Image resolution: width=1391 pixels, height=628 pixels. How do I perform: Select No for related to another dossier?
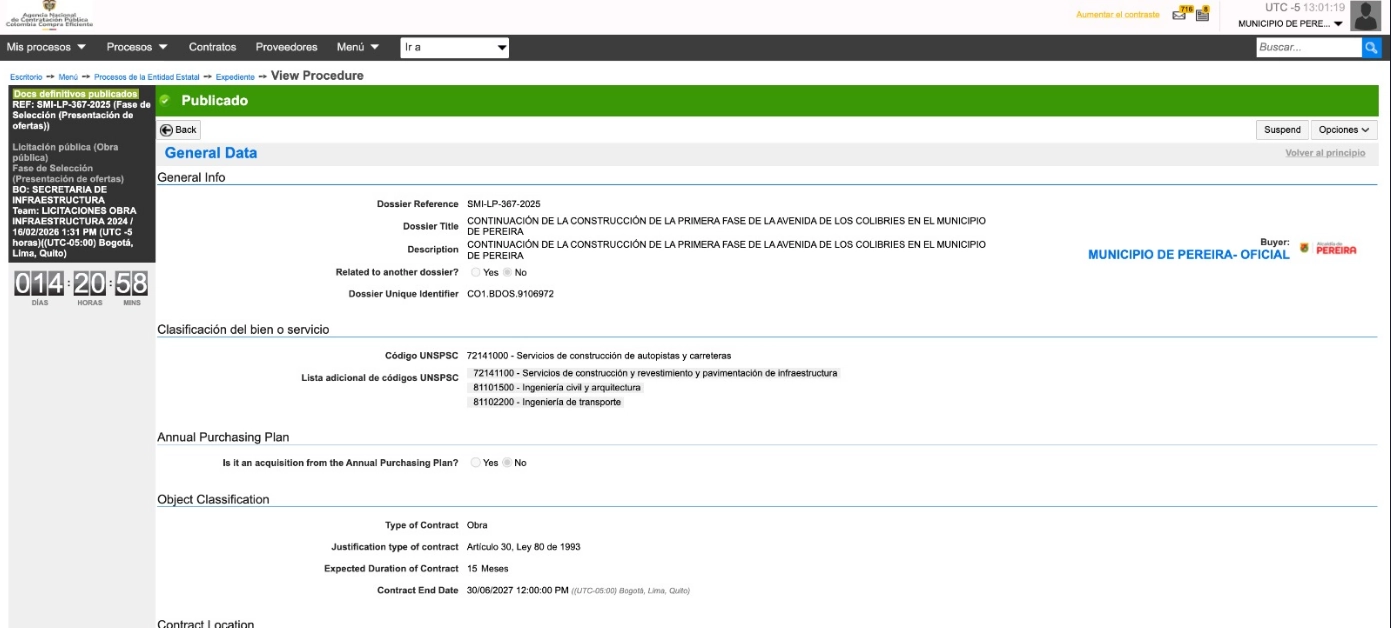[507, 272]
